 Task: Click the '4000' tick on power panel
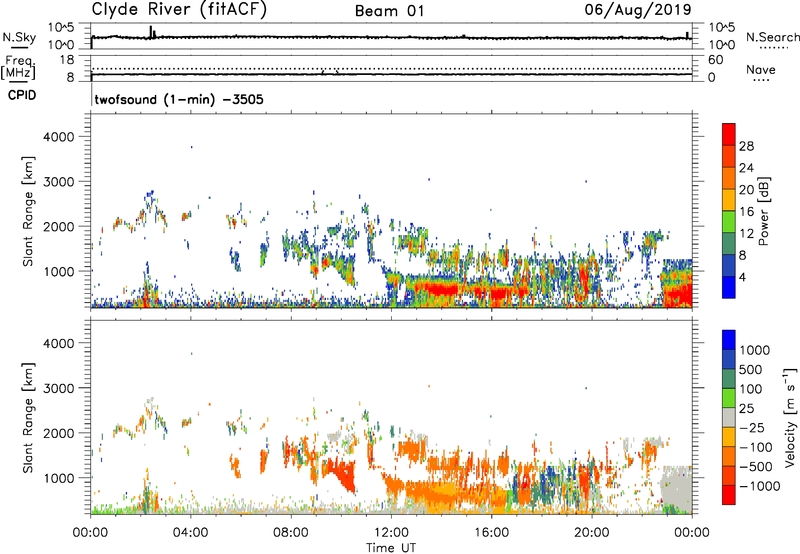coord(59,137)
